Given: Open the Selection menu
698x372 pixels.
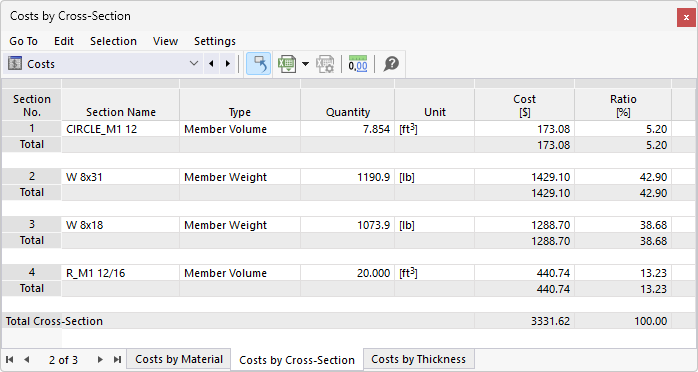Looking at the screenshot, I should coord(113,41).
